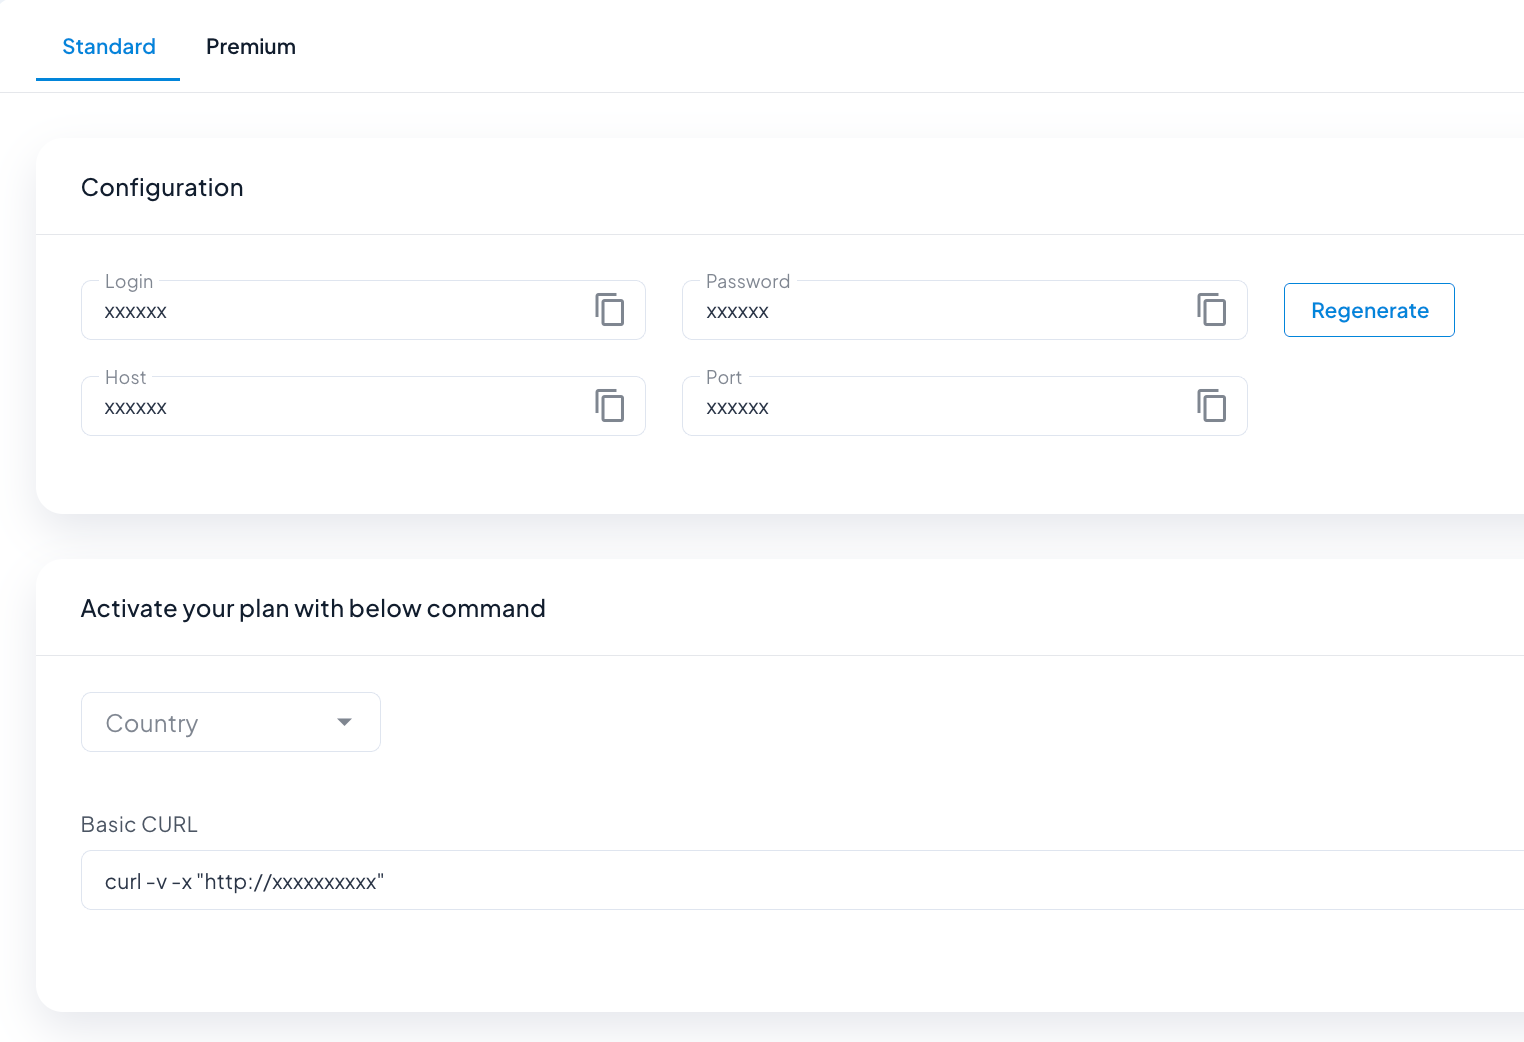This screenshot has width=1524, height=1042.
Task: Click the Configuration section heading
Action: [162, 188]
